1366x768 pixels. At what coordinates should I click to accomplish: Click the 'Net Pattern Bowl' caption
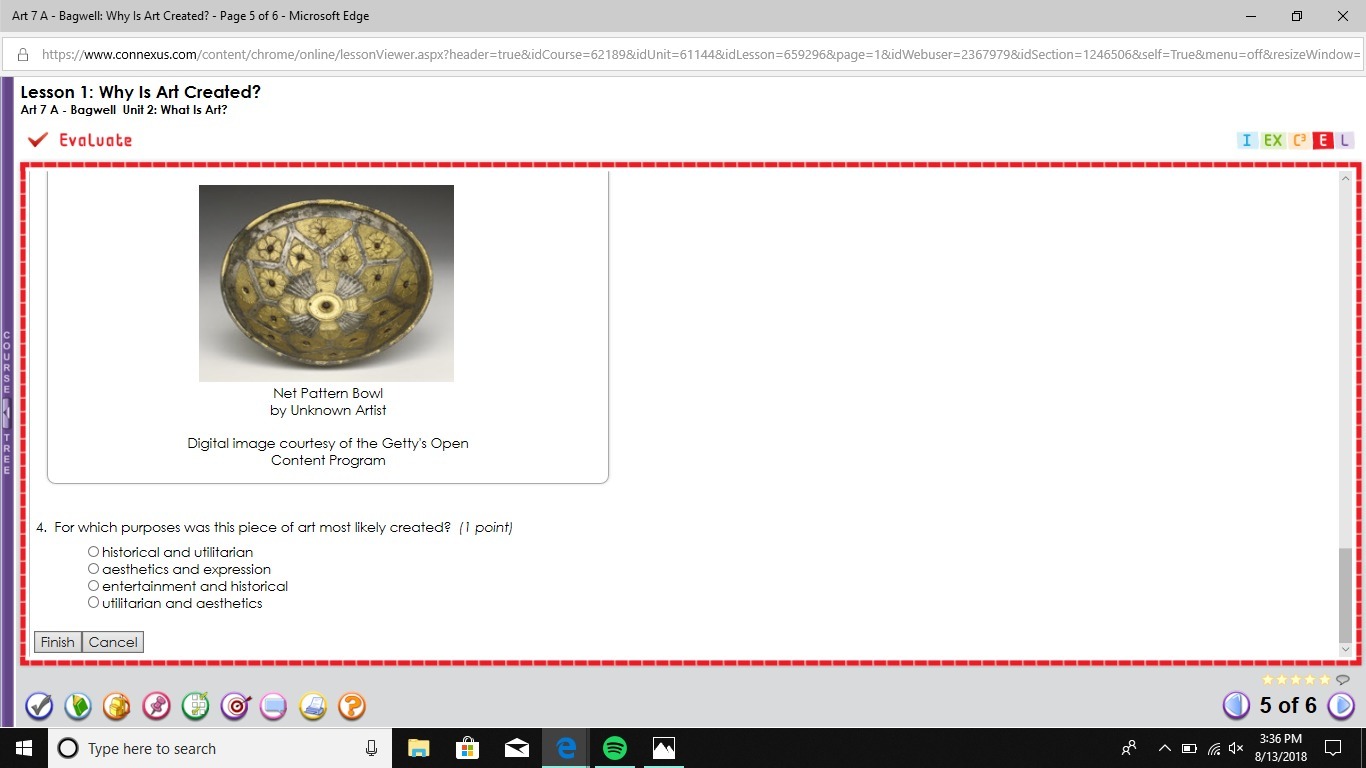click(x=328, y=393)
